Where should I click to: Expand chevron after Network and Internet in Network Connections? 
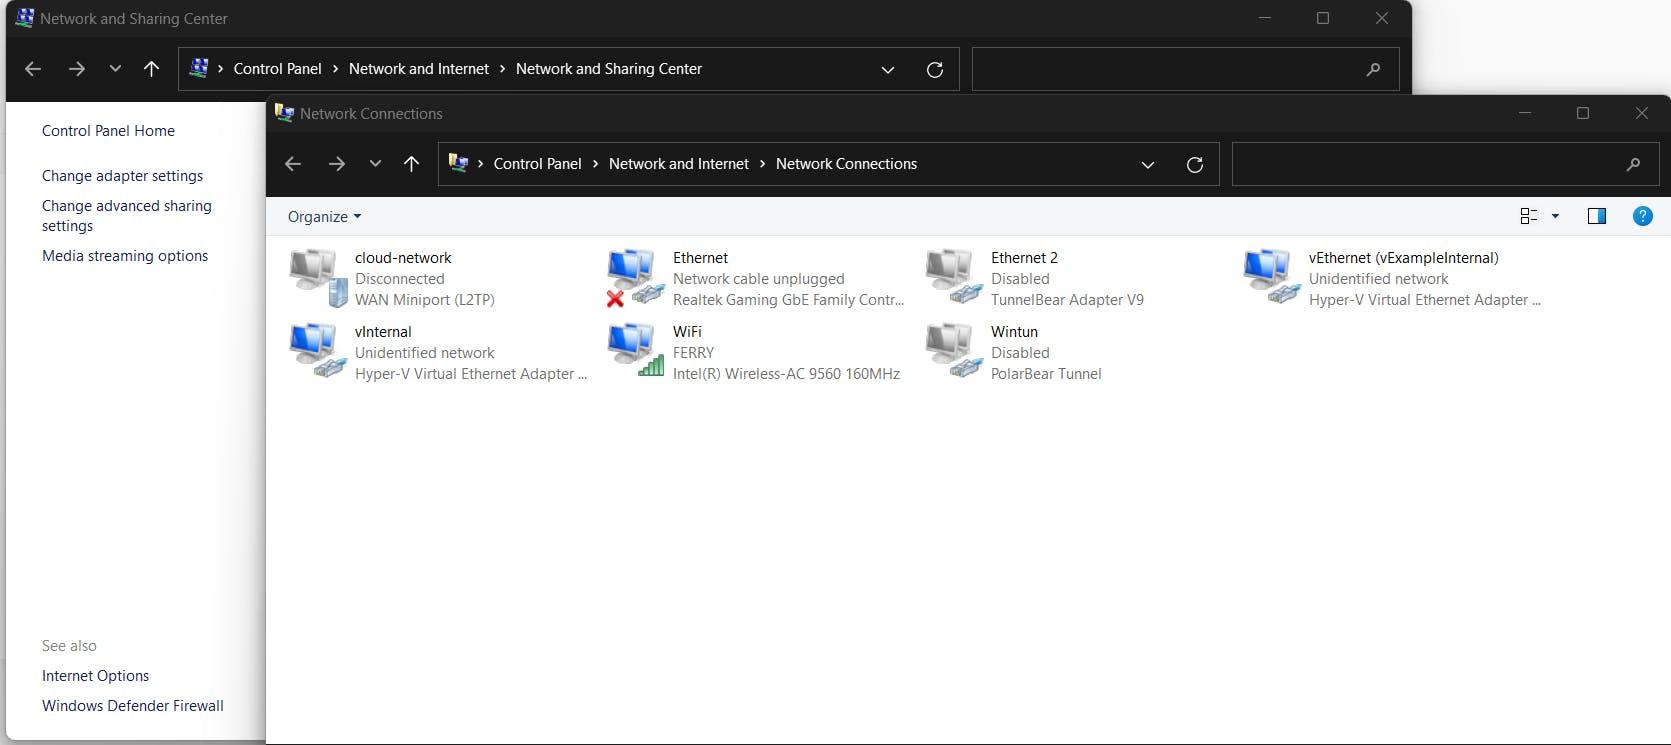(762, 164)
